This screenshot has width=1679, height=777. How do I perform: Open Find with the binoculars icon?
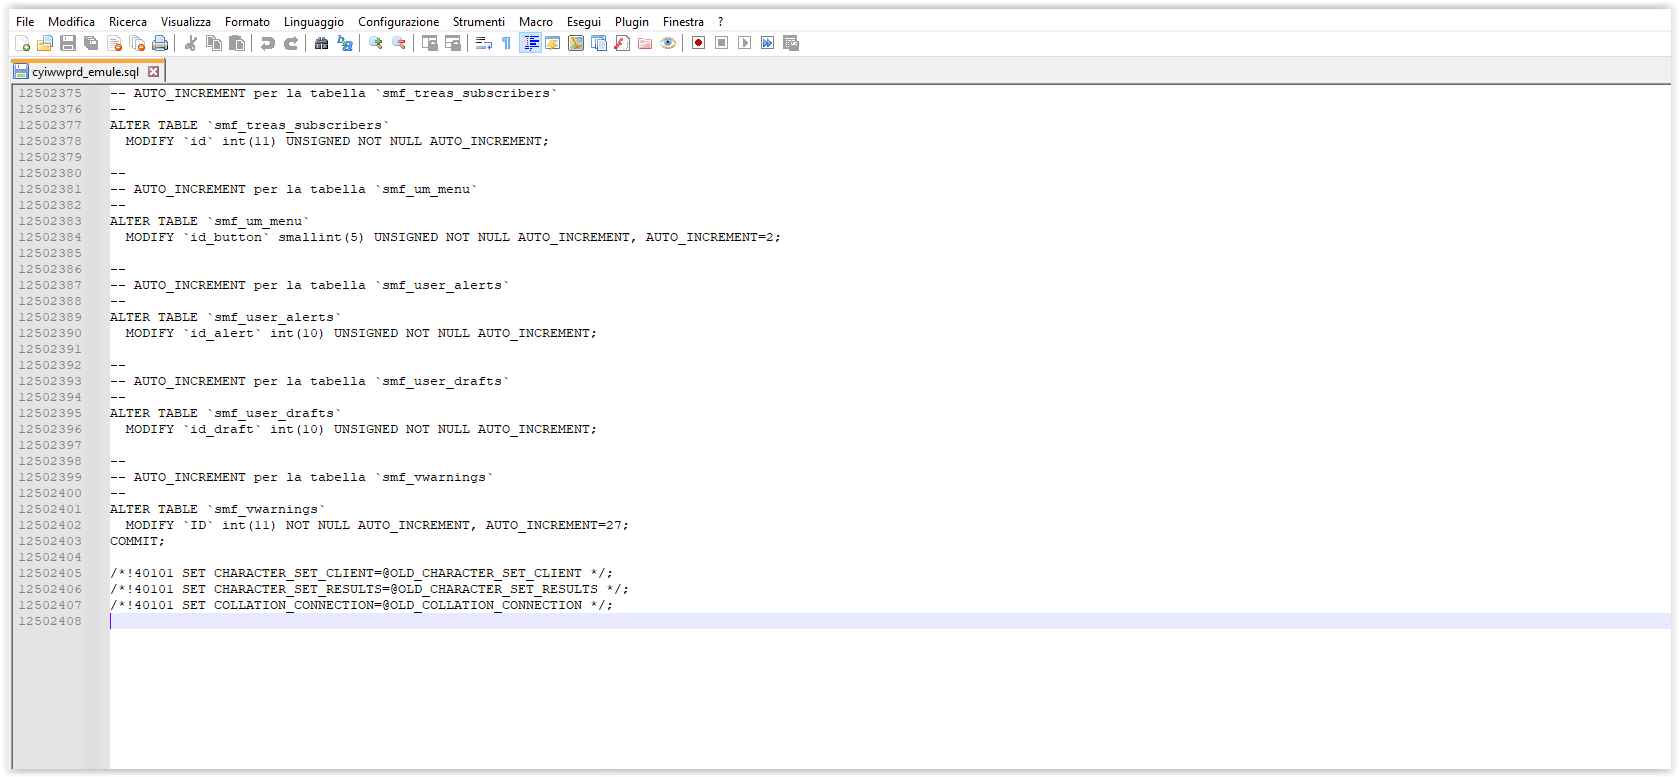coord(321,43)
